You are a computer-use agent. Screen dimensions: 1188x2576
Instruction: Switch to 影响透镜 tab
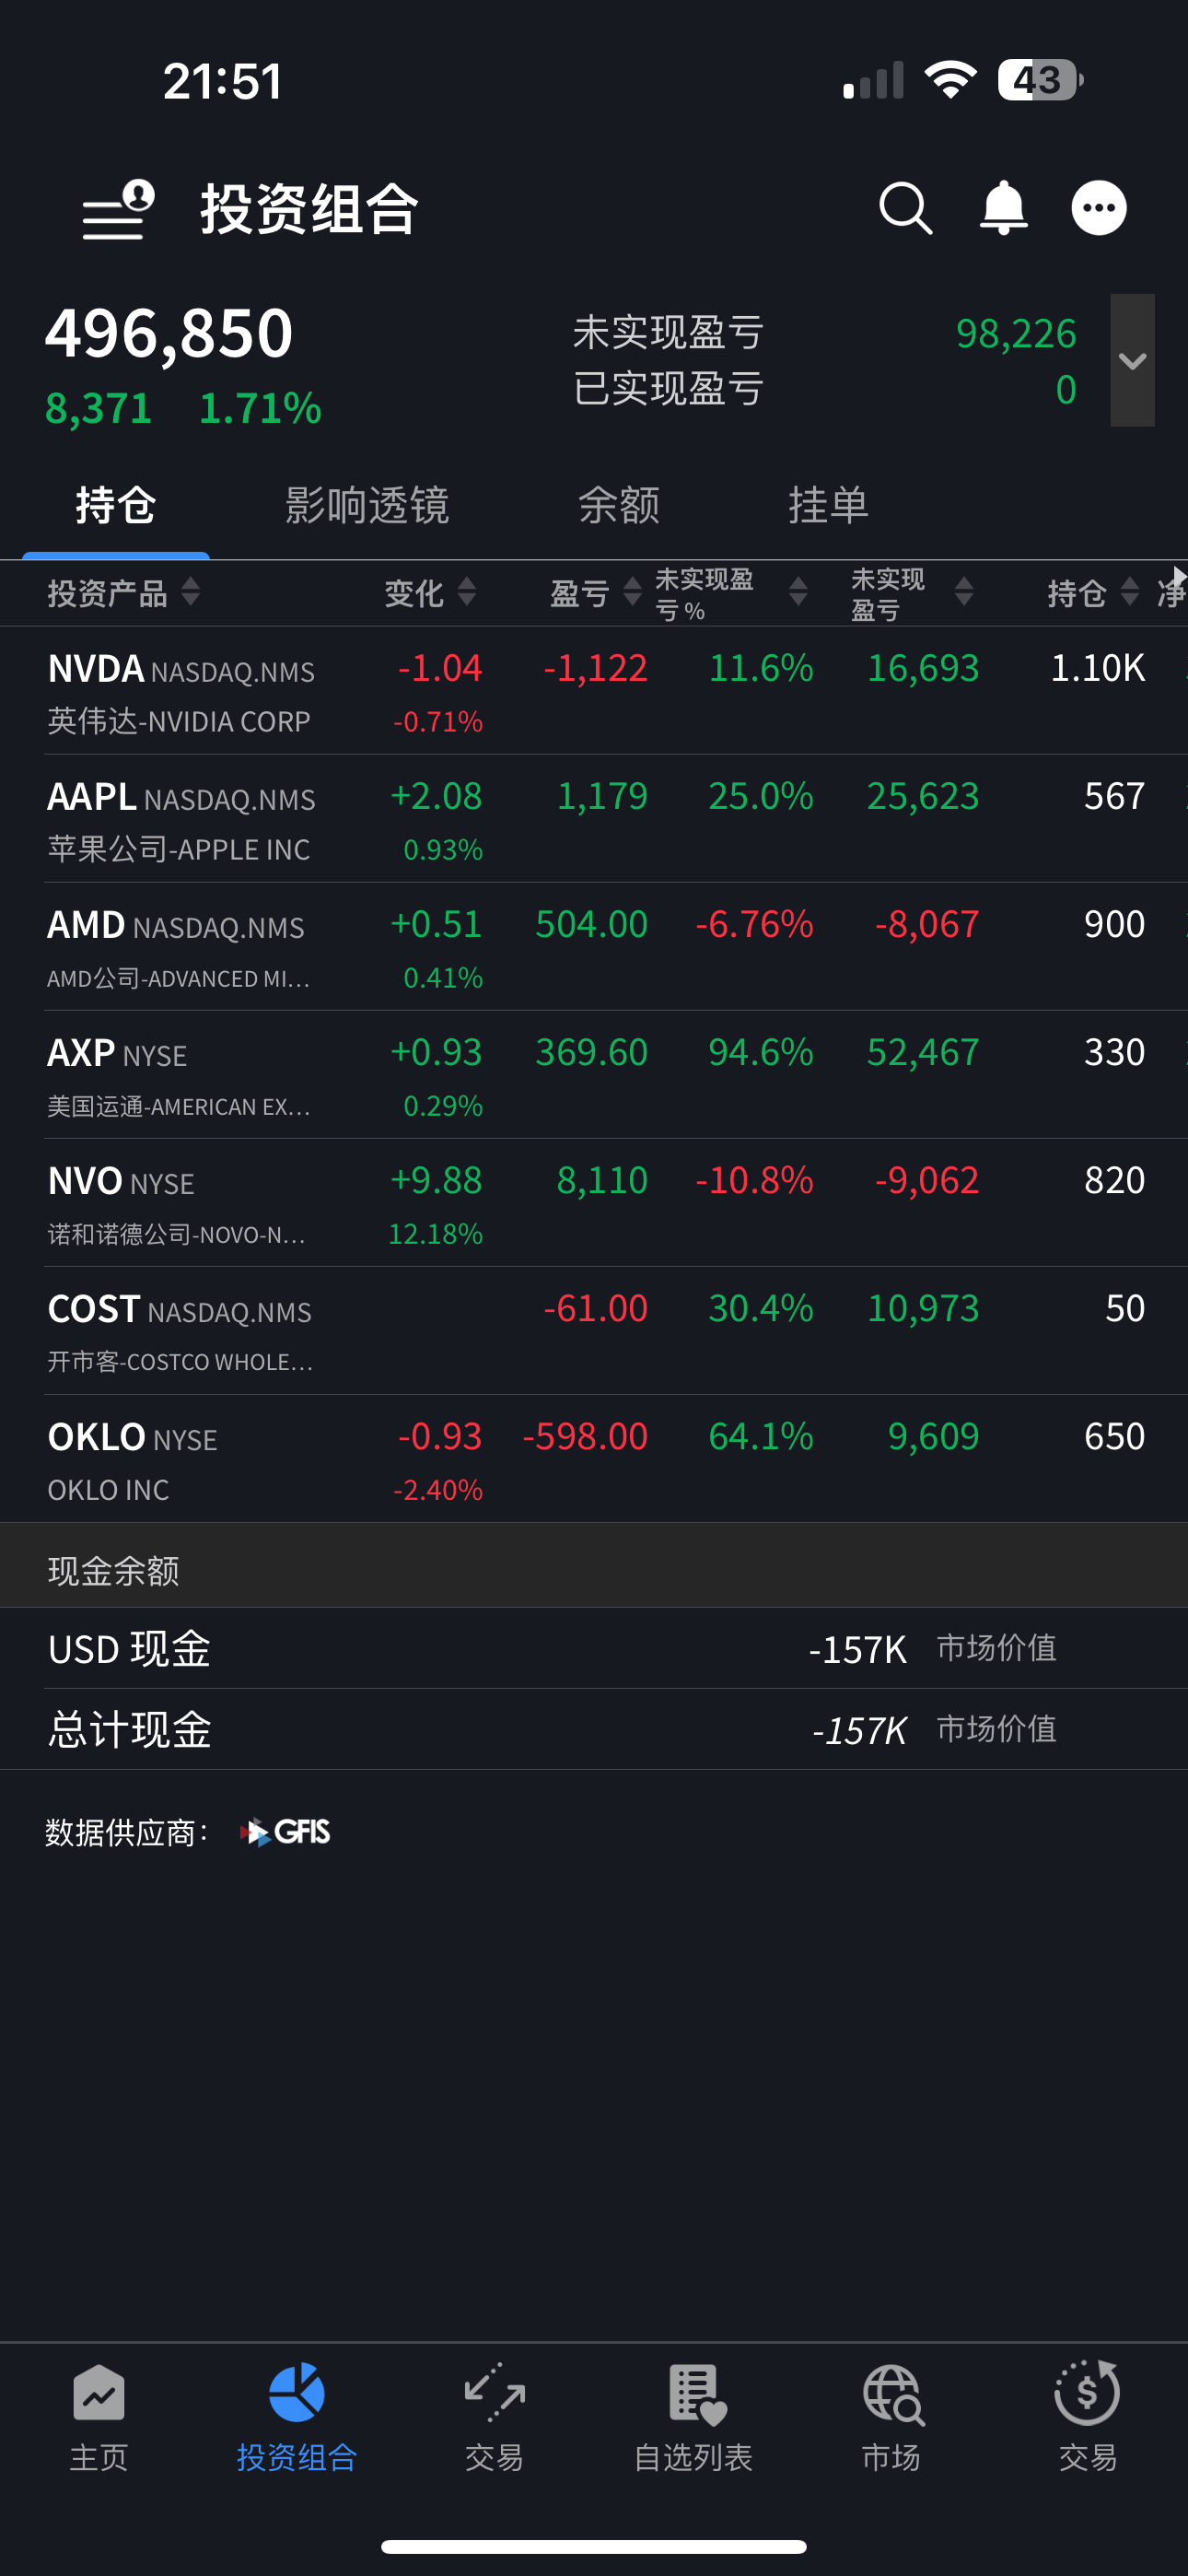point(367,506)
